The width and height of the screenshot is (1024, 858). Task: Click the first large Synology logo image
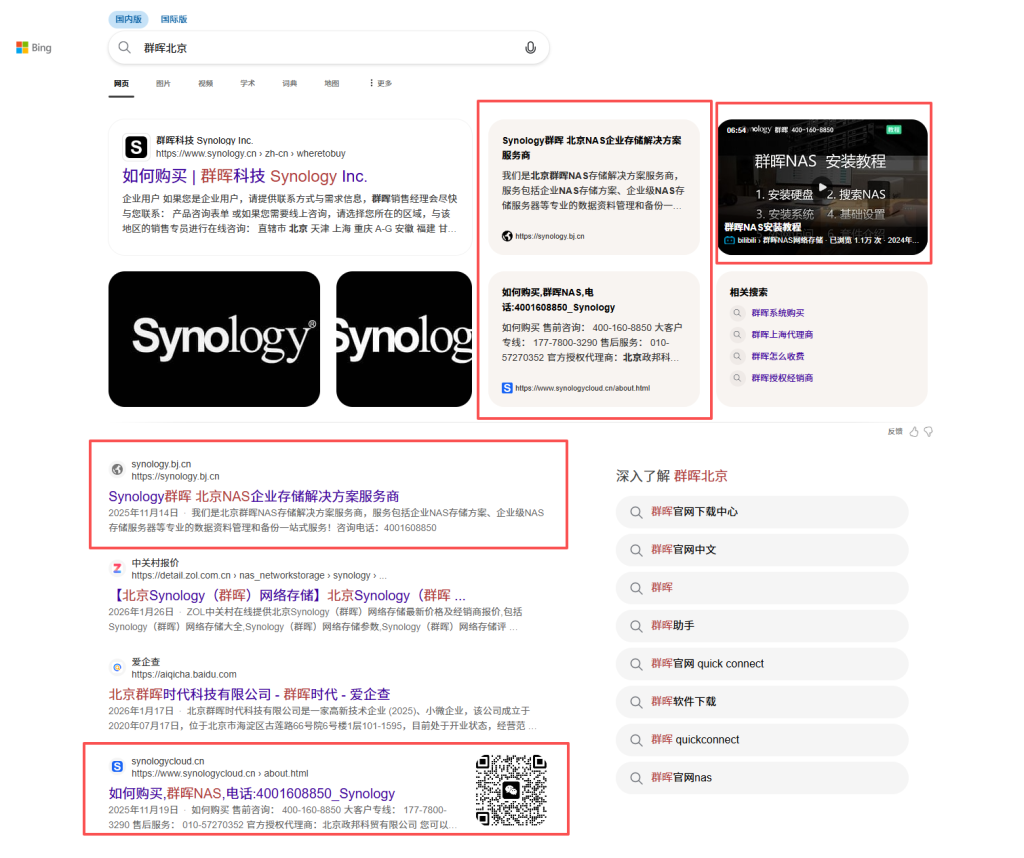[x=214, y=339]
